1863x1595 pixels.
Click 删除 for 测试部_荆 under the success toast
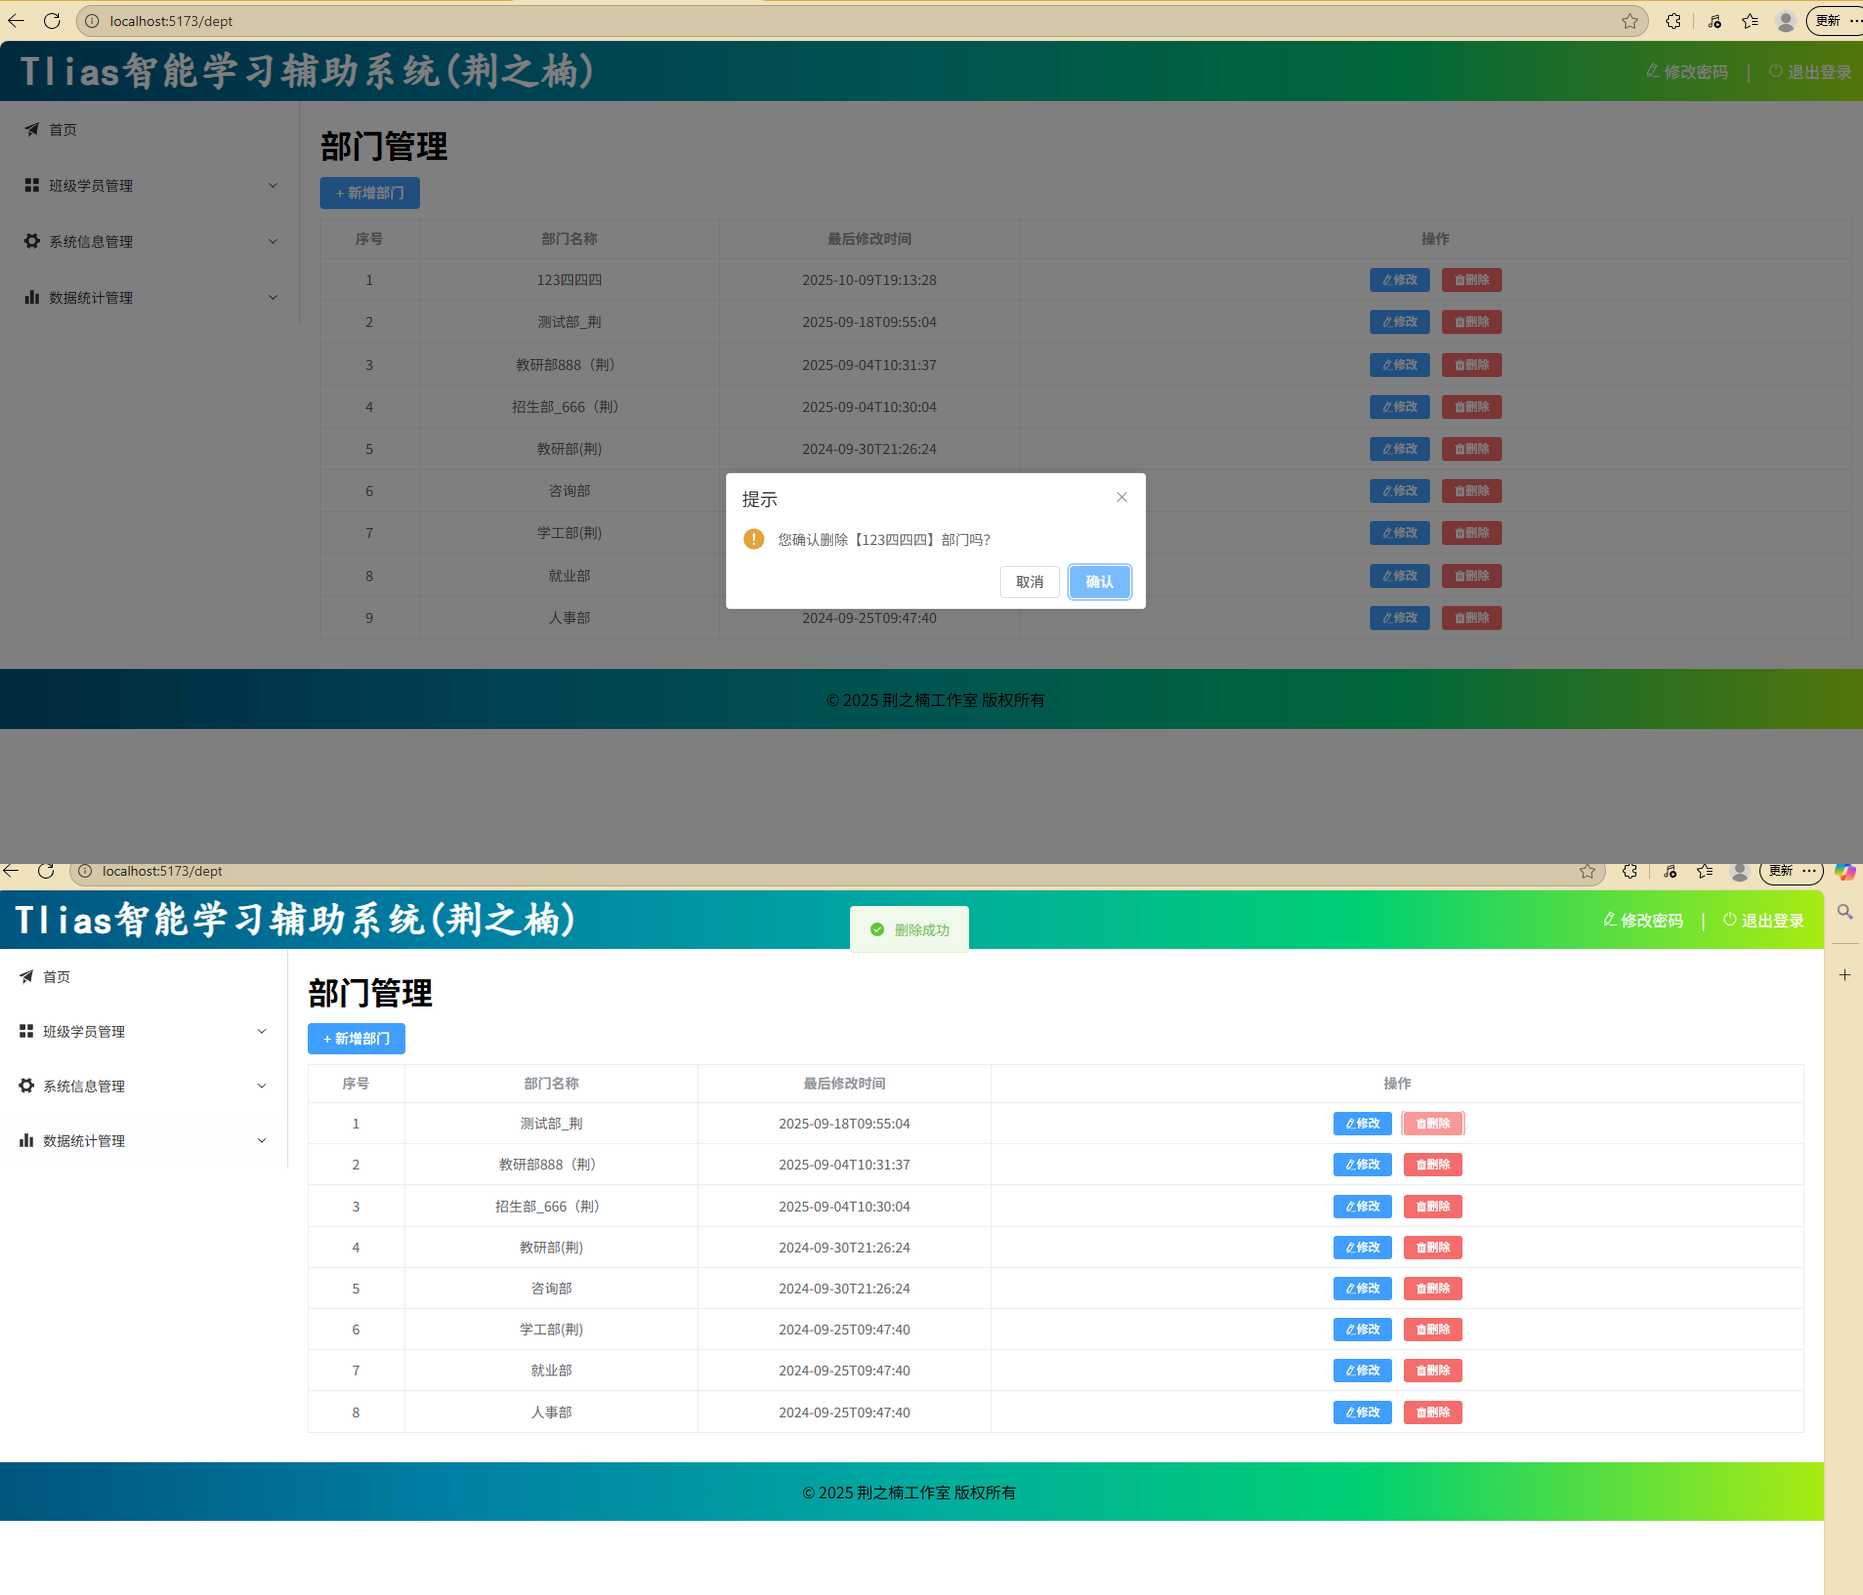(1432, 1124)
